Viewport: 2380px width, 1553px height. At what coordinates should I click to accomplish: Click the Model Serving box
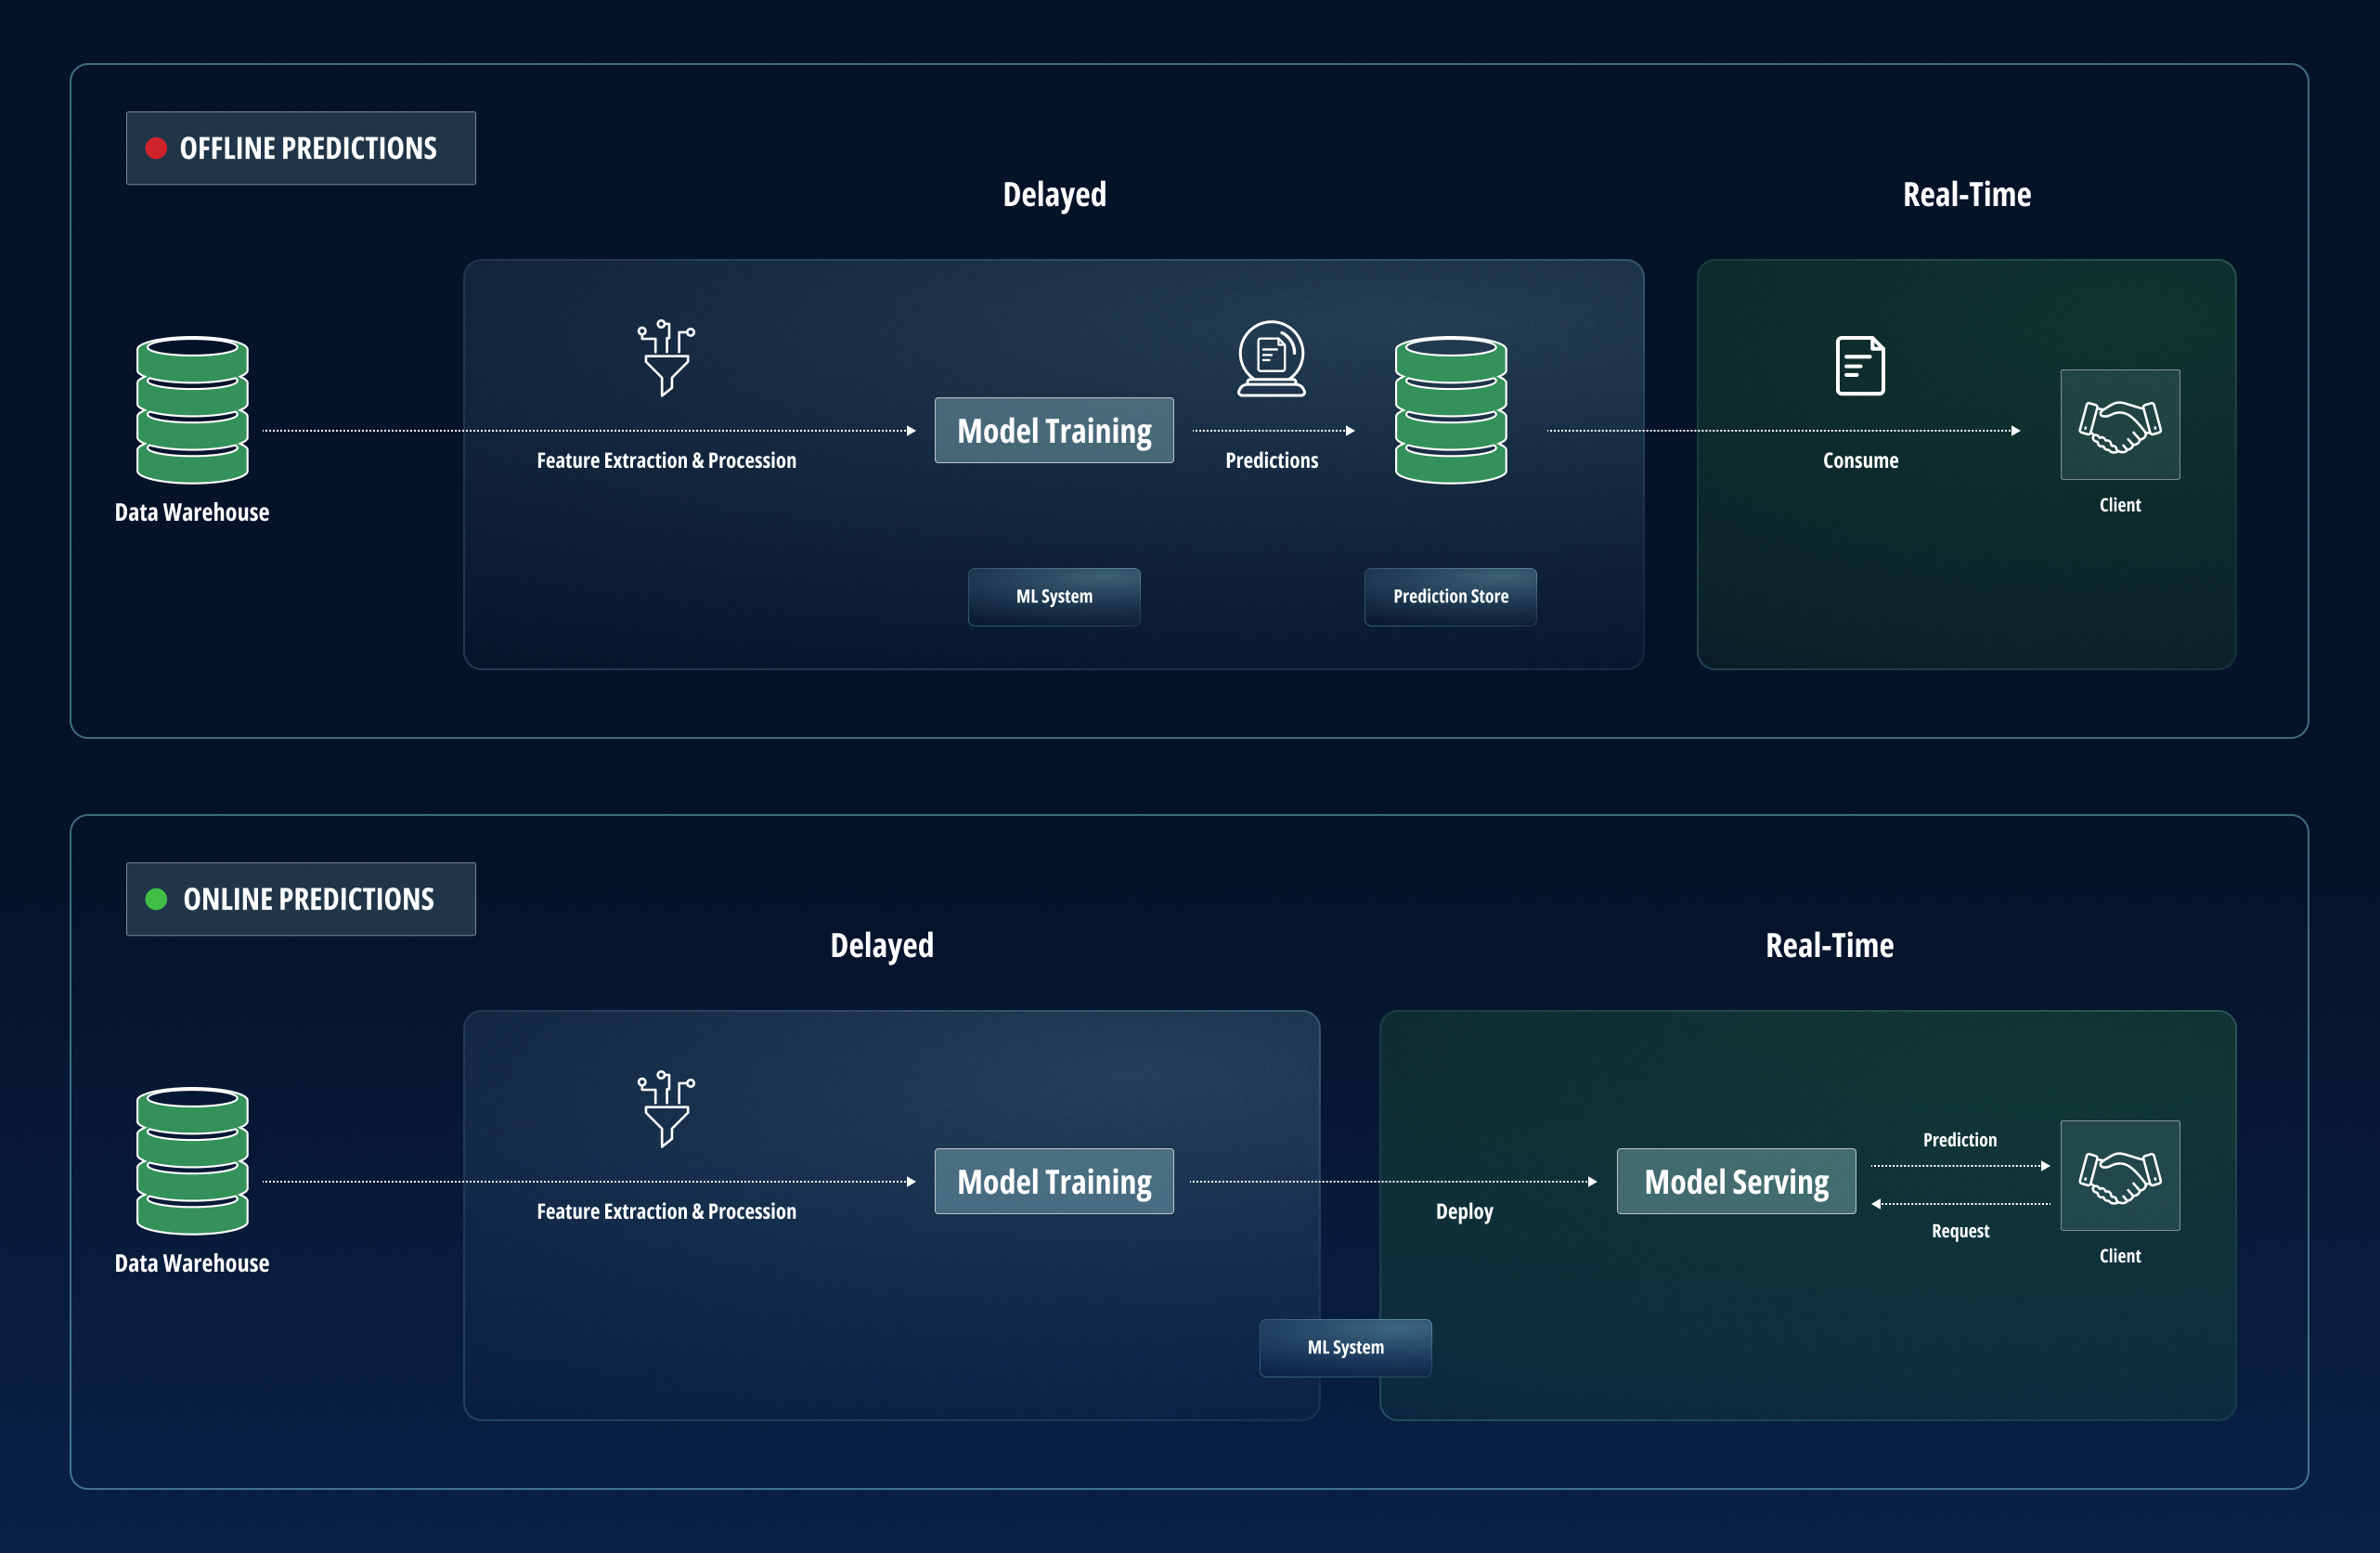pyautogui.click(x=1736, y=1182)
